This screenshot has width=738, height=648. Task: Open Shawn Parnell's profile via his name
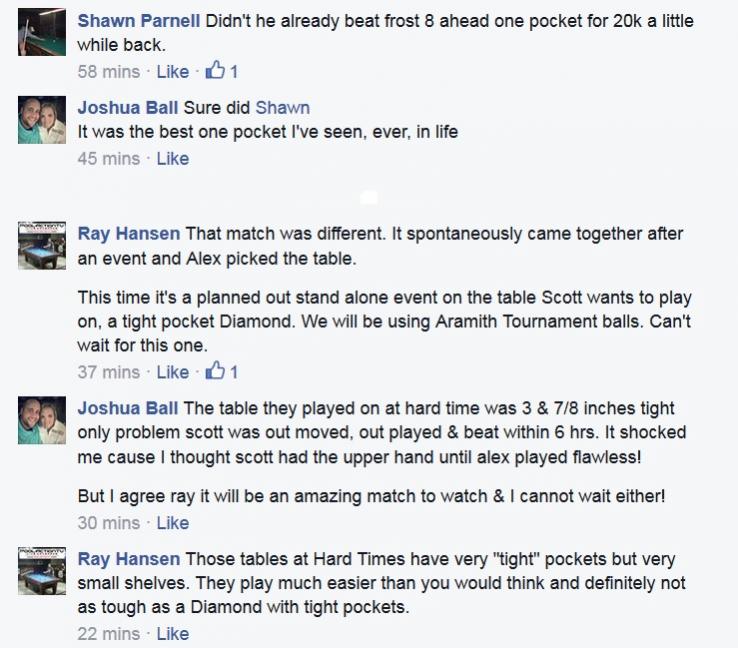coord(138,21)
